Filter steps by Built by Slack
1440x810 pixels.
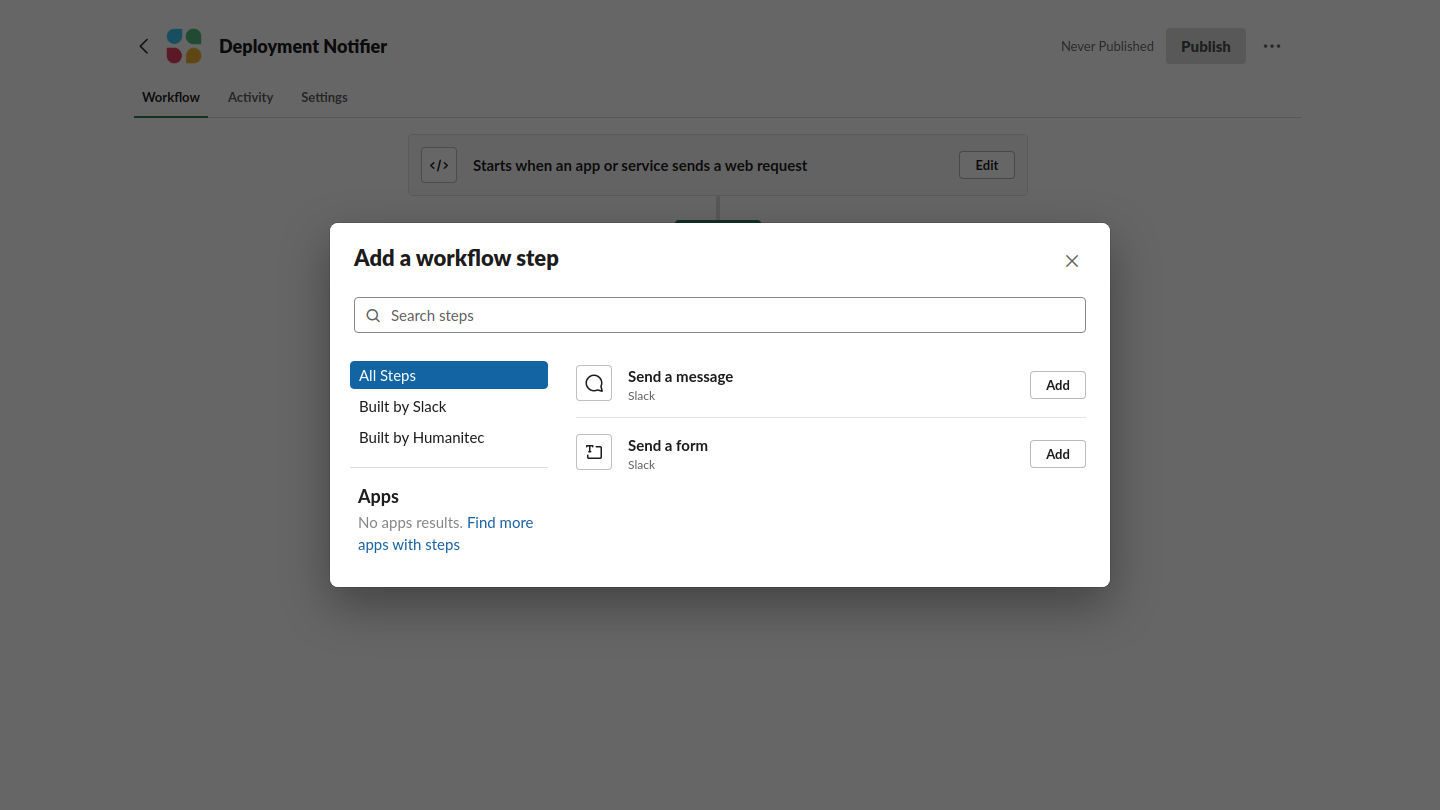(x=449, y=406)
